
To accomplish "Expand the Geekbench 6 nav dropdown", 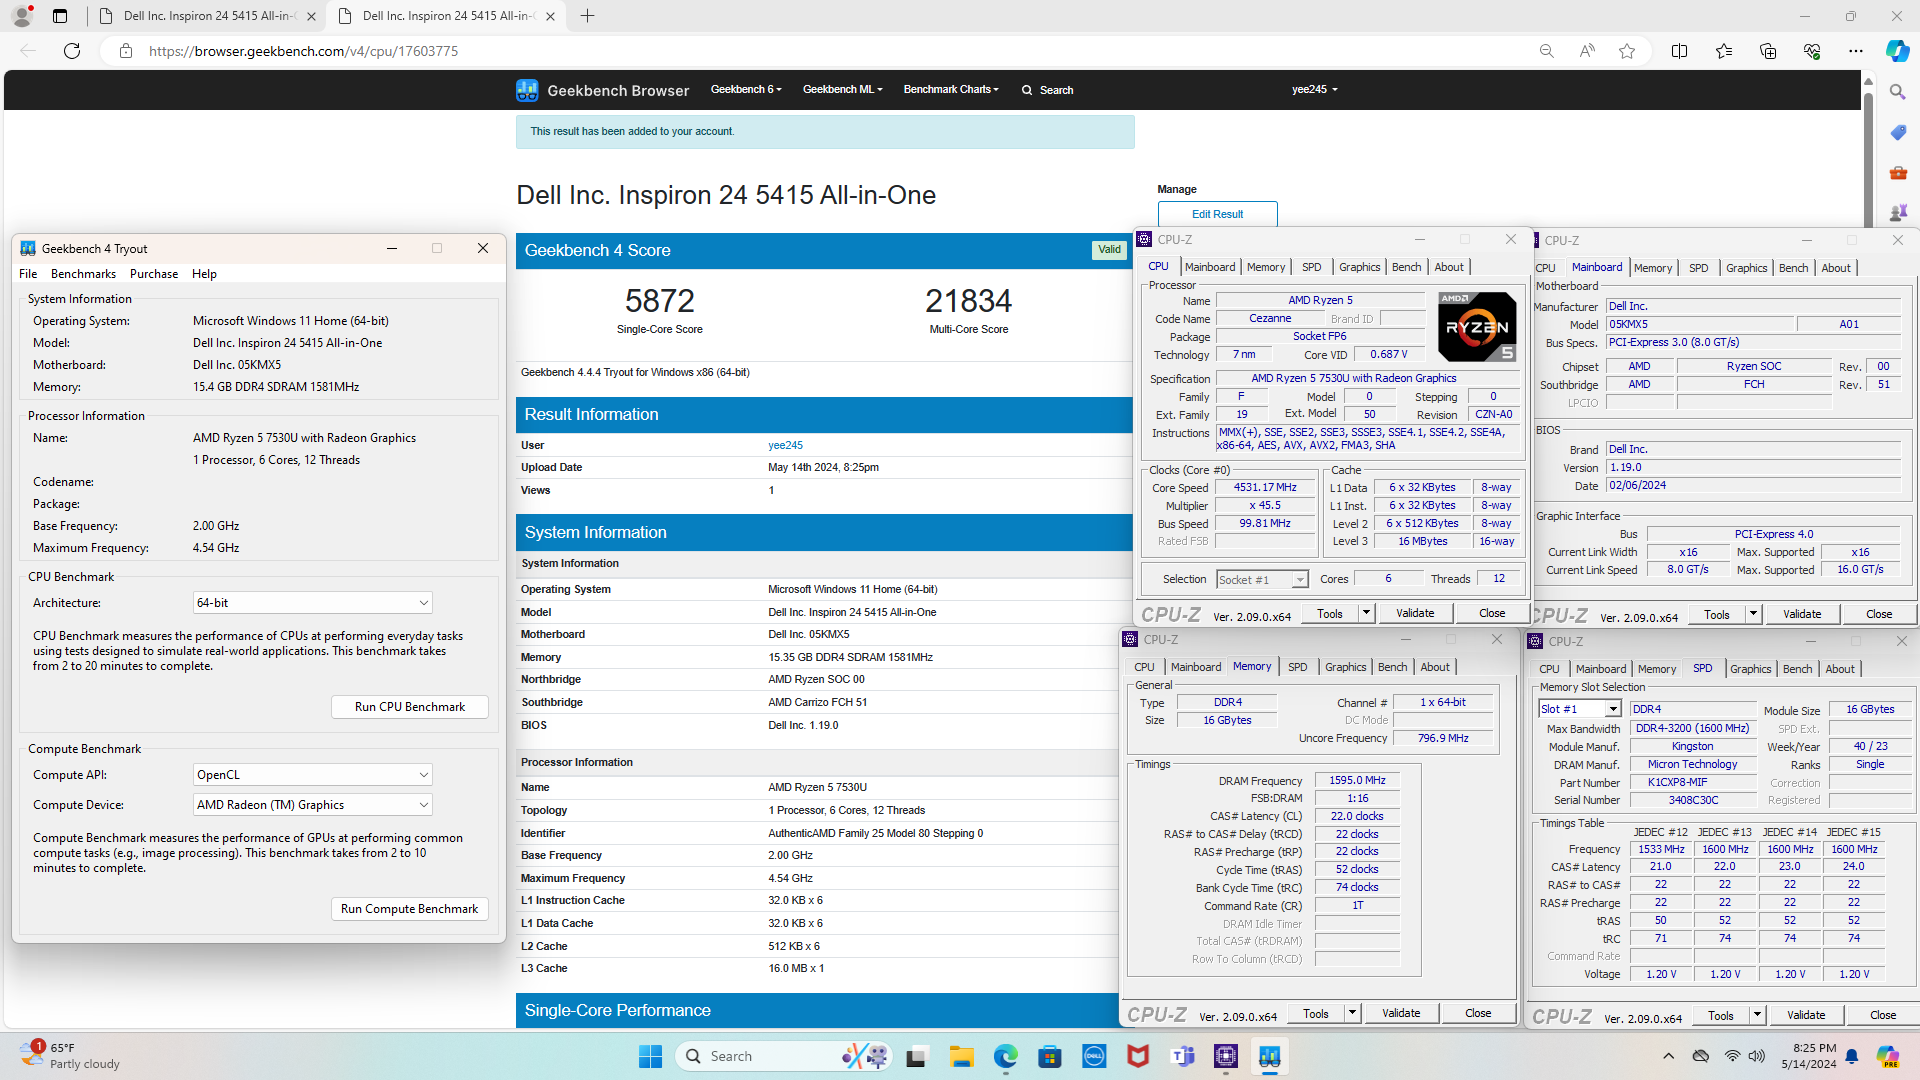I will click(x=746, y=90).
